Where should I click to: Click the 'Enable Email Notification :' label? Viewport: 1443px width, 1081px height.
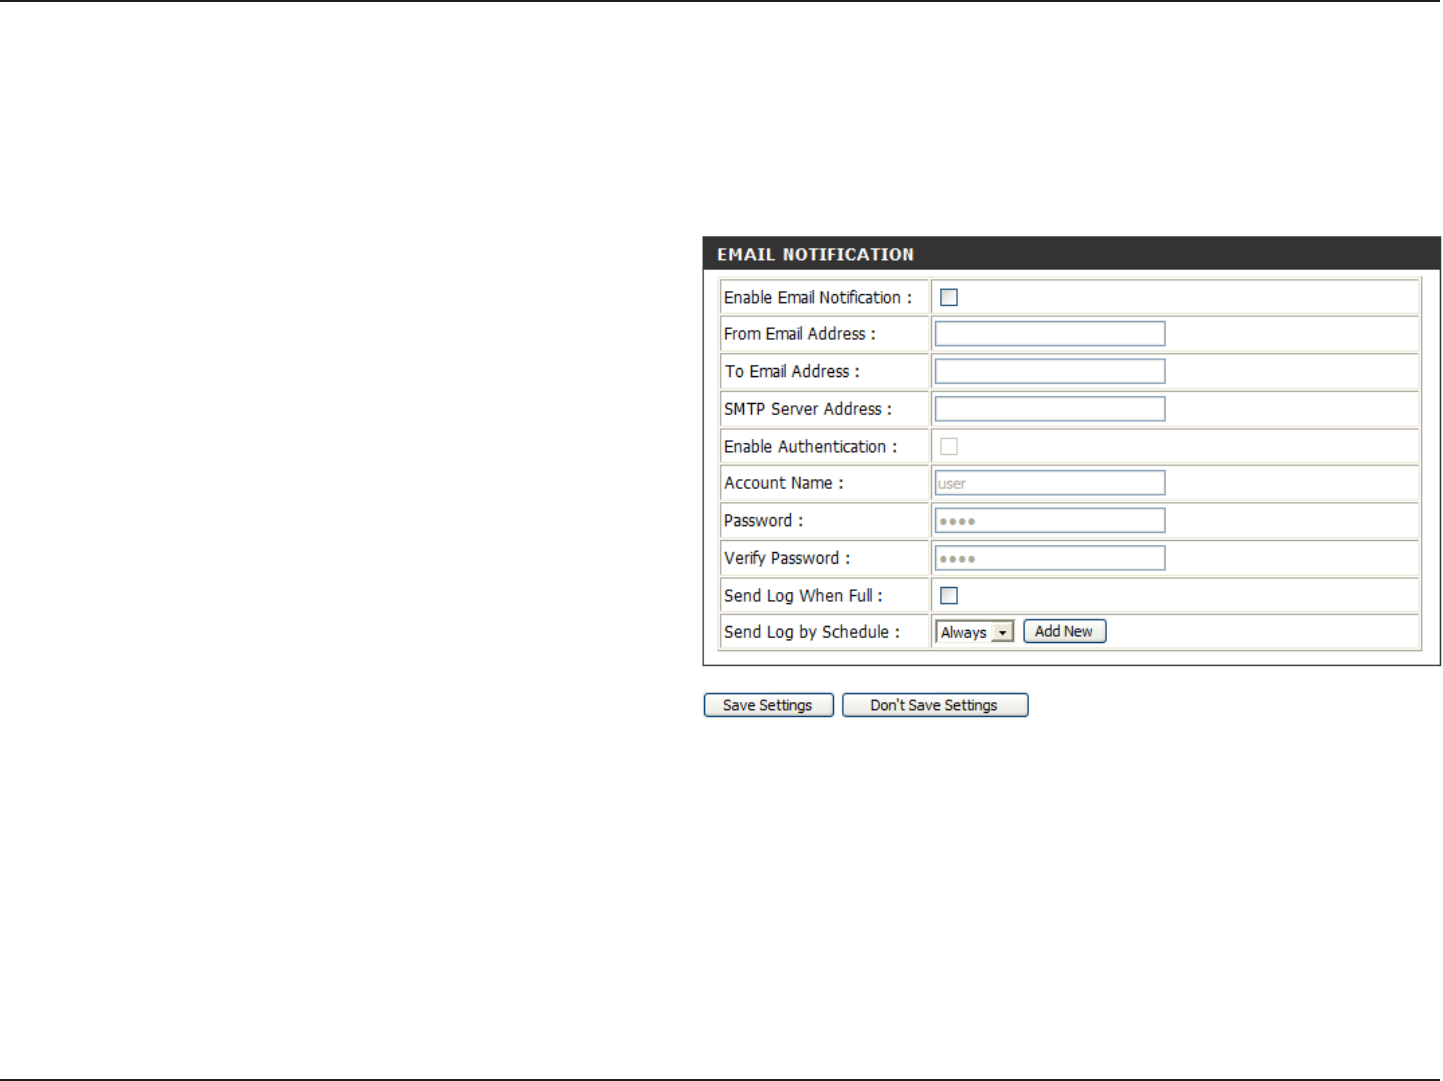tap(818, 298)
